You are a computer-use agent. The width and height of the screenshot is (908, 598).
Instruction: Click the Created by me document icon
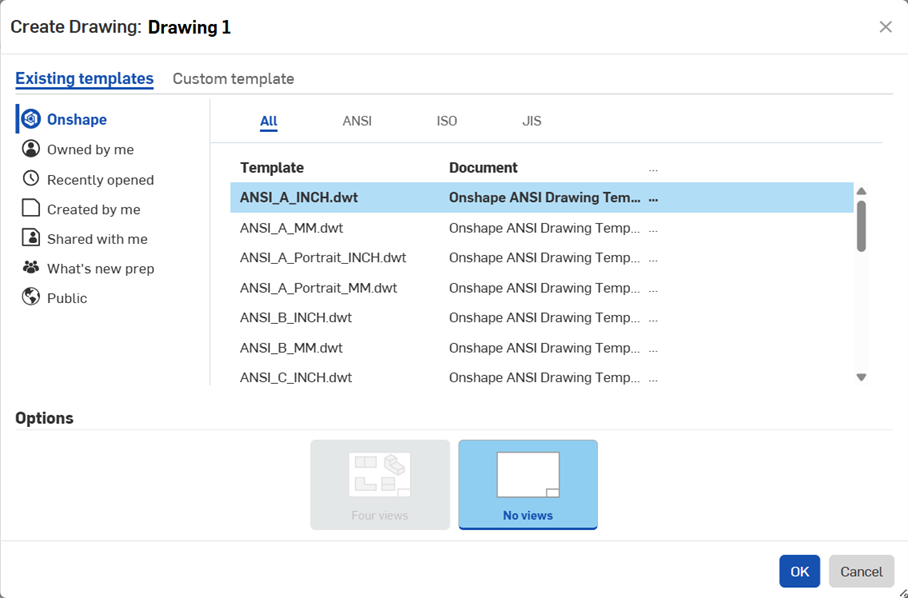coord(31,209)
